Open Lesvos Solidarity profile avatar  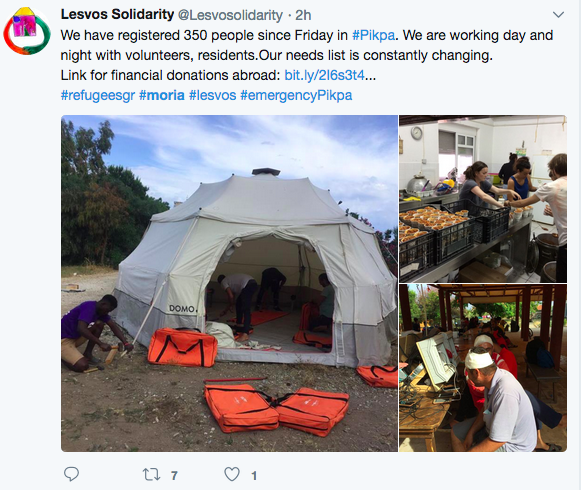click(x=27, y=31)
